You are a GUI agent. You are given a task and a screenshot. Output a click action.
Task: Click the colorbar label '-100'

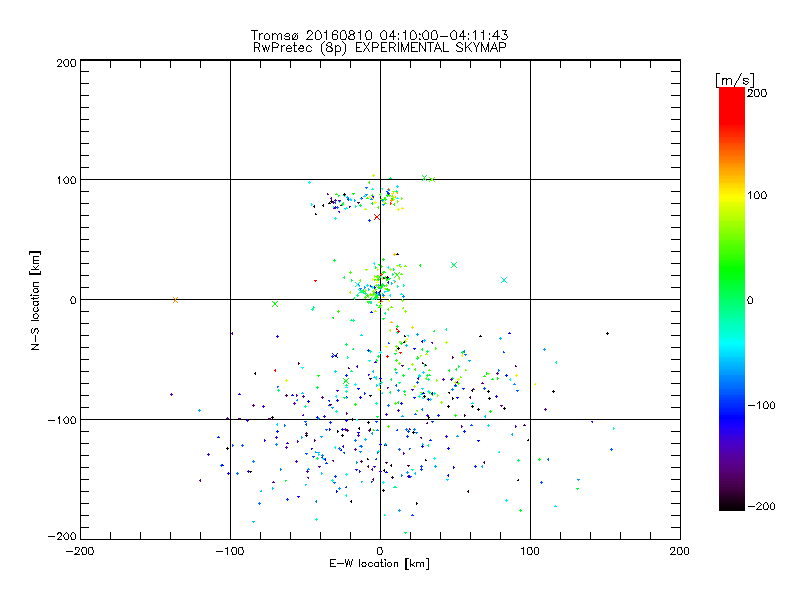[x=761, y=406]
